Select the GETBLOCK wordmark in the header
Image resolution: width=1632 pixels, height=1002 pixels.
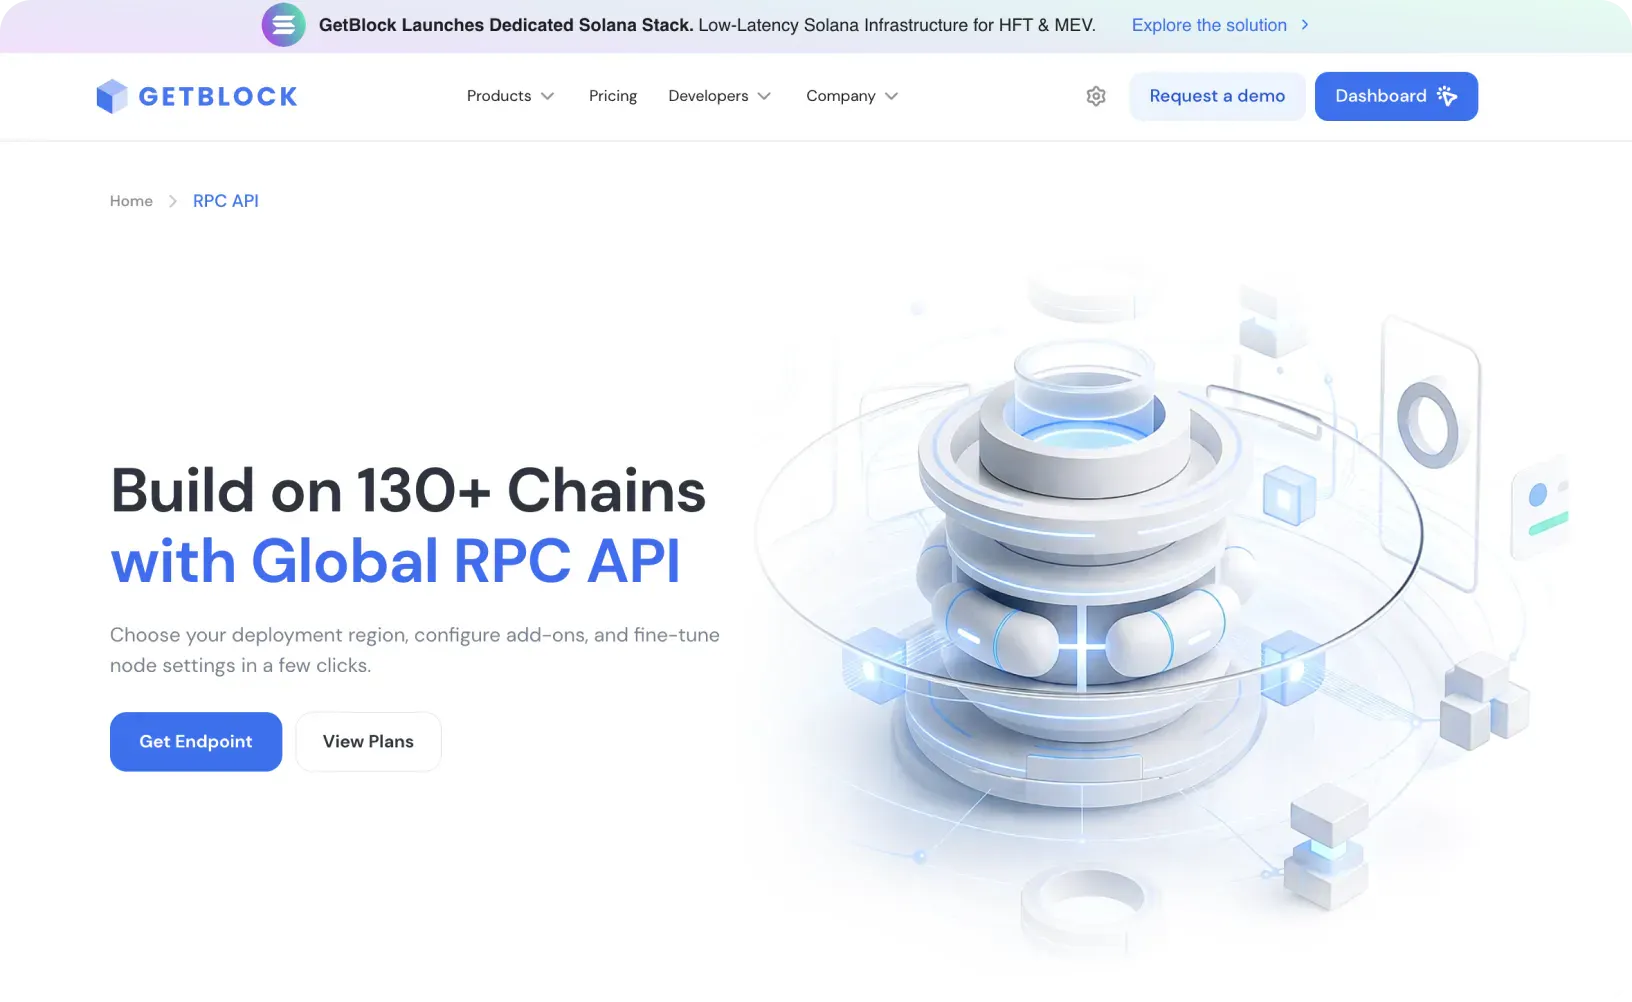(x=218, y=96)
